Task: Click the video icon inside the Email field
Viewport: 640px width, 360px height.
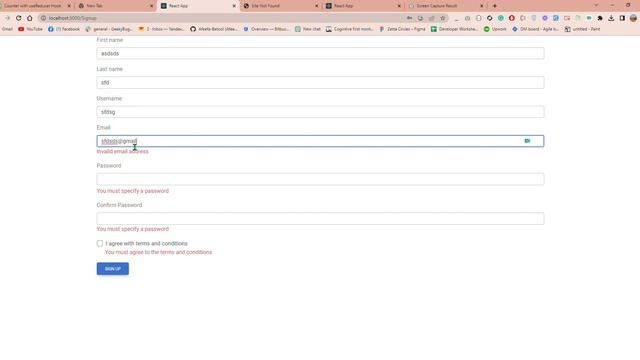Action: click(527, 141)
